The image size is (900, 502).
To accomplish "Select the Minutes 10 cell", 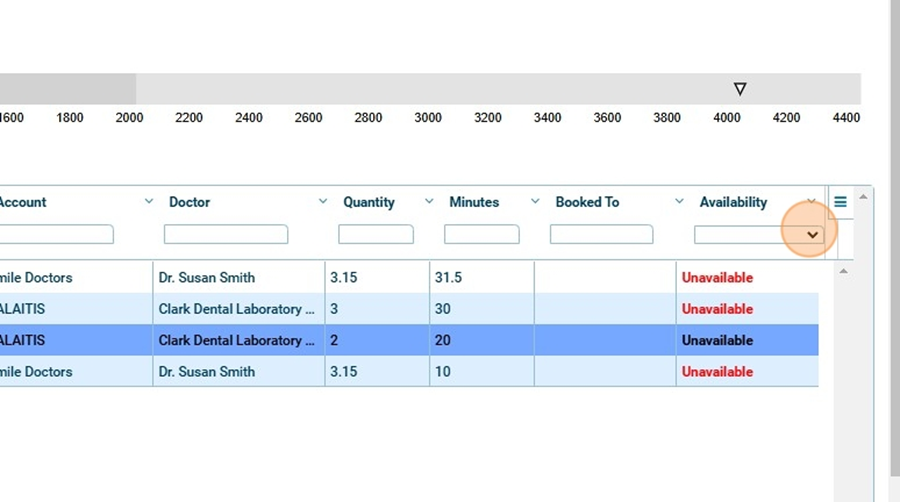I will tap(482, 372).
